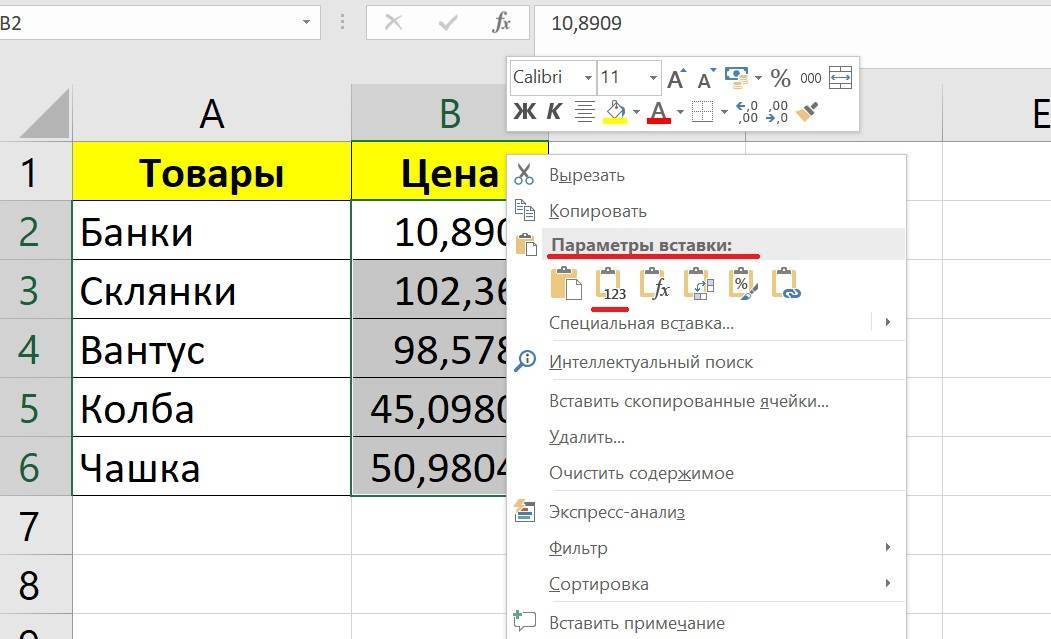Click the Copy icon next to Копировать

pyautogui.click(x=524, y=211)
